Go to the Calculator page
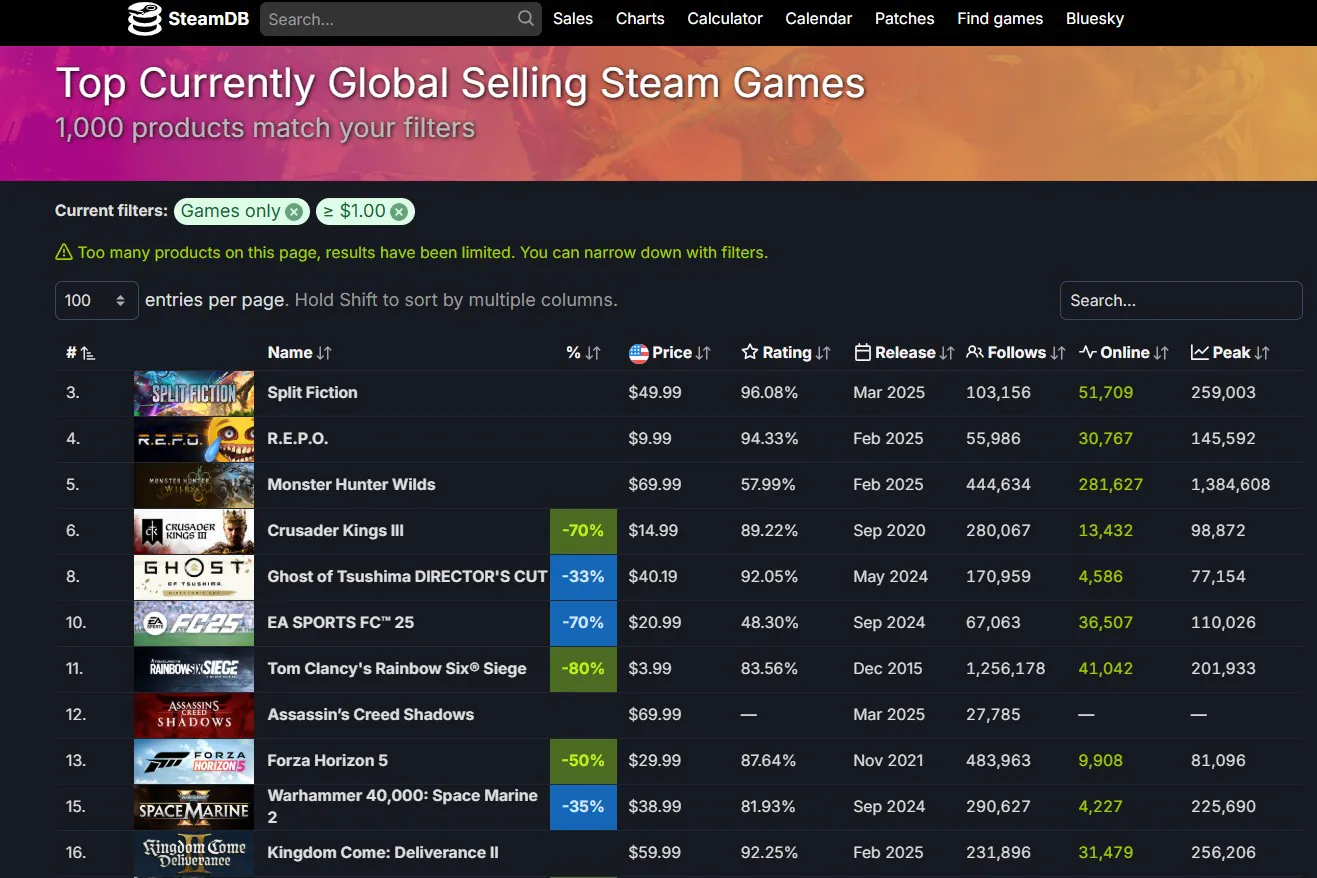Viewport: 1317px width, 878px height. pyautogui.click(x=725, y=18)
